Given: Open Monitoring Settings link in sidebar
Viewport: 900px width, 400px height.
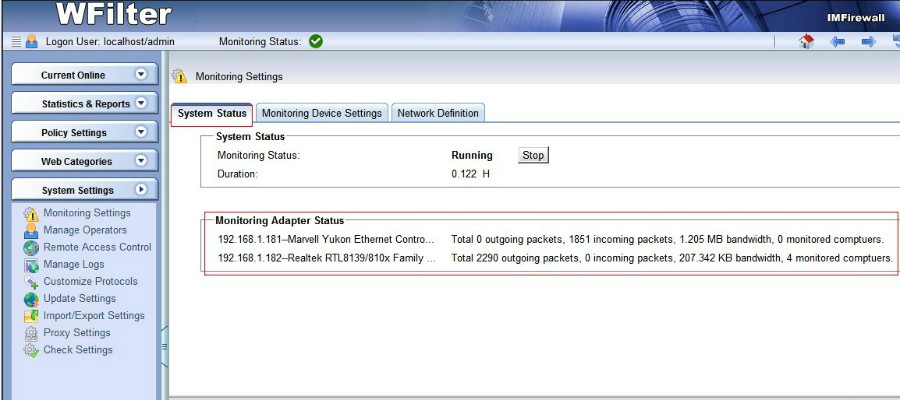Looking at the screenshot, I should pos(87,213).
